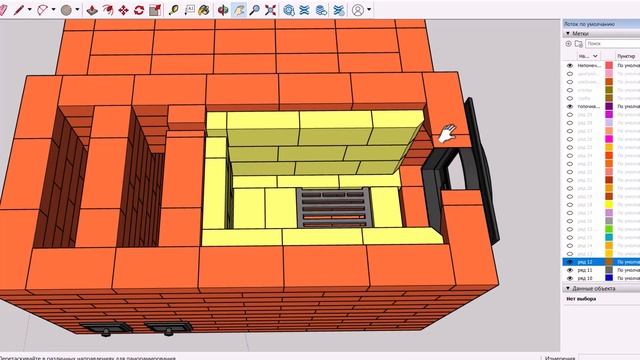Hide the ряд 11 tag
Viewport: 640px width, 360px height.
tap(570, 270)
